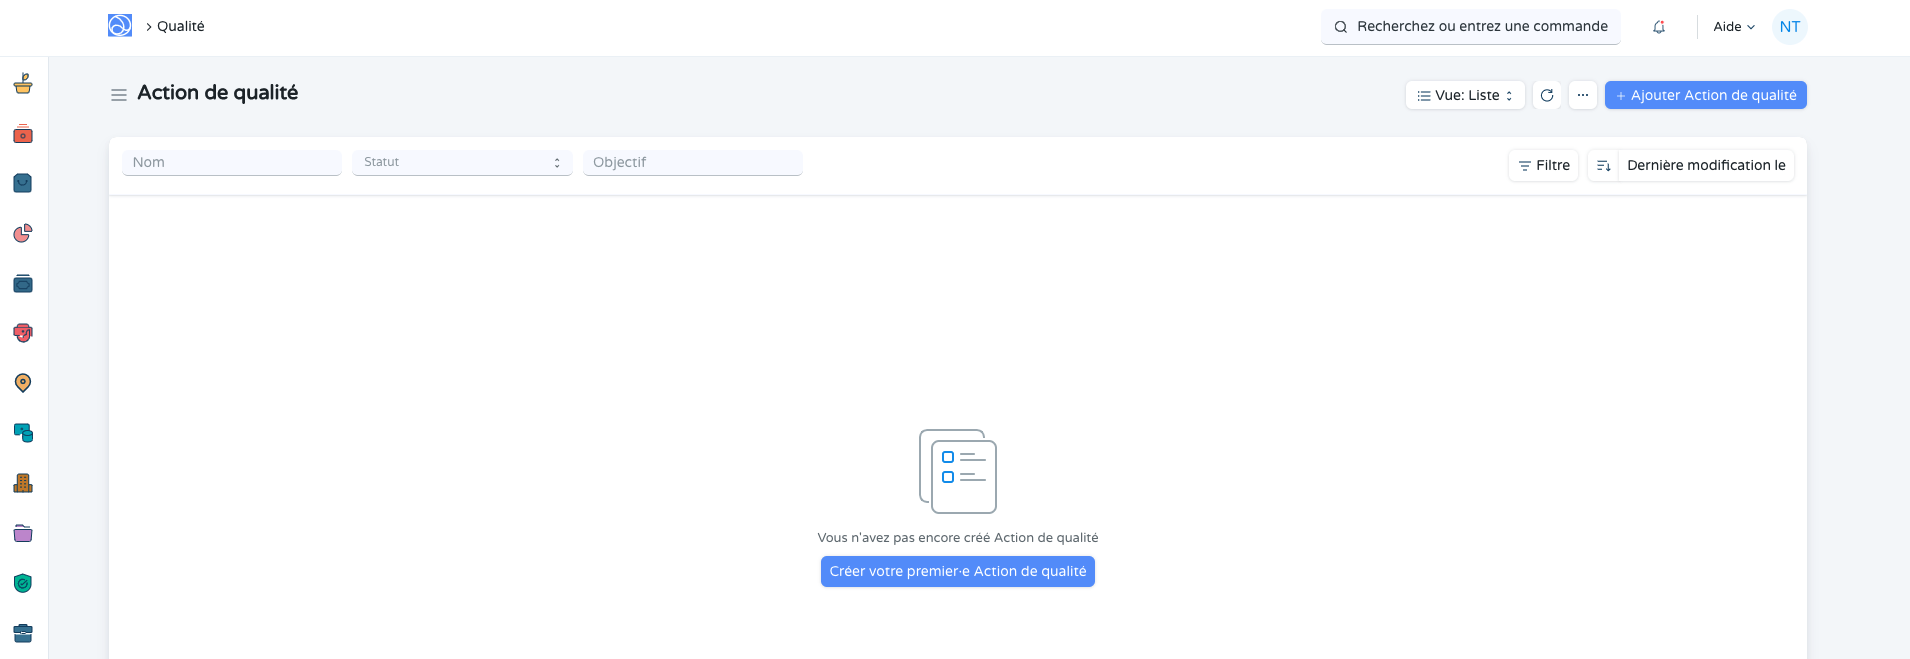Open the Statut filter dropdown
This screenshot has height=659, width=1910.
461,162
